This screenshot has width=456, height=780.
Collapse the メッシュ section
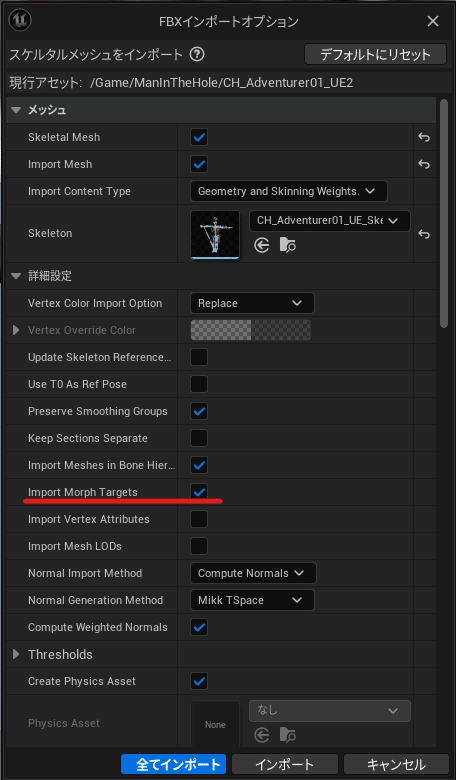[16, 110]
